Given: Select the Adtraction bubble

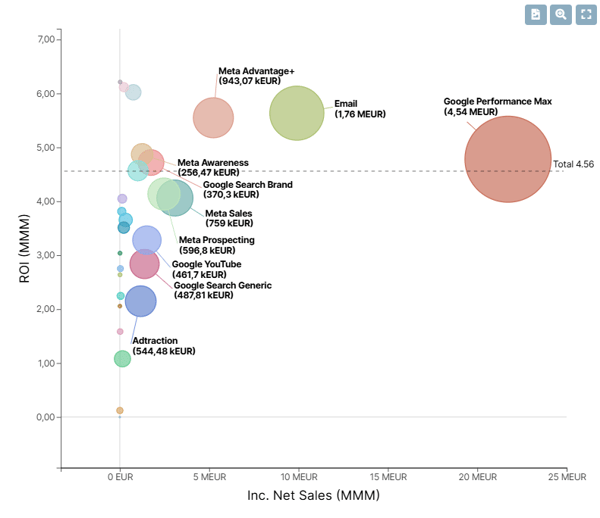Looking at the screenshot, I should tap(141, 301).
